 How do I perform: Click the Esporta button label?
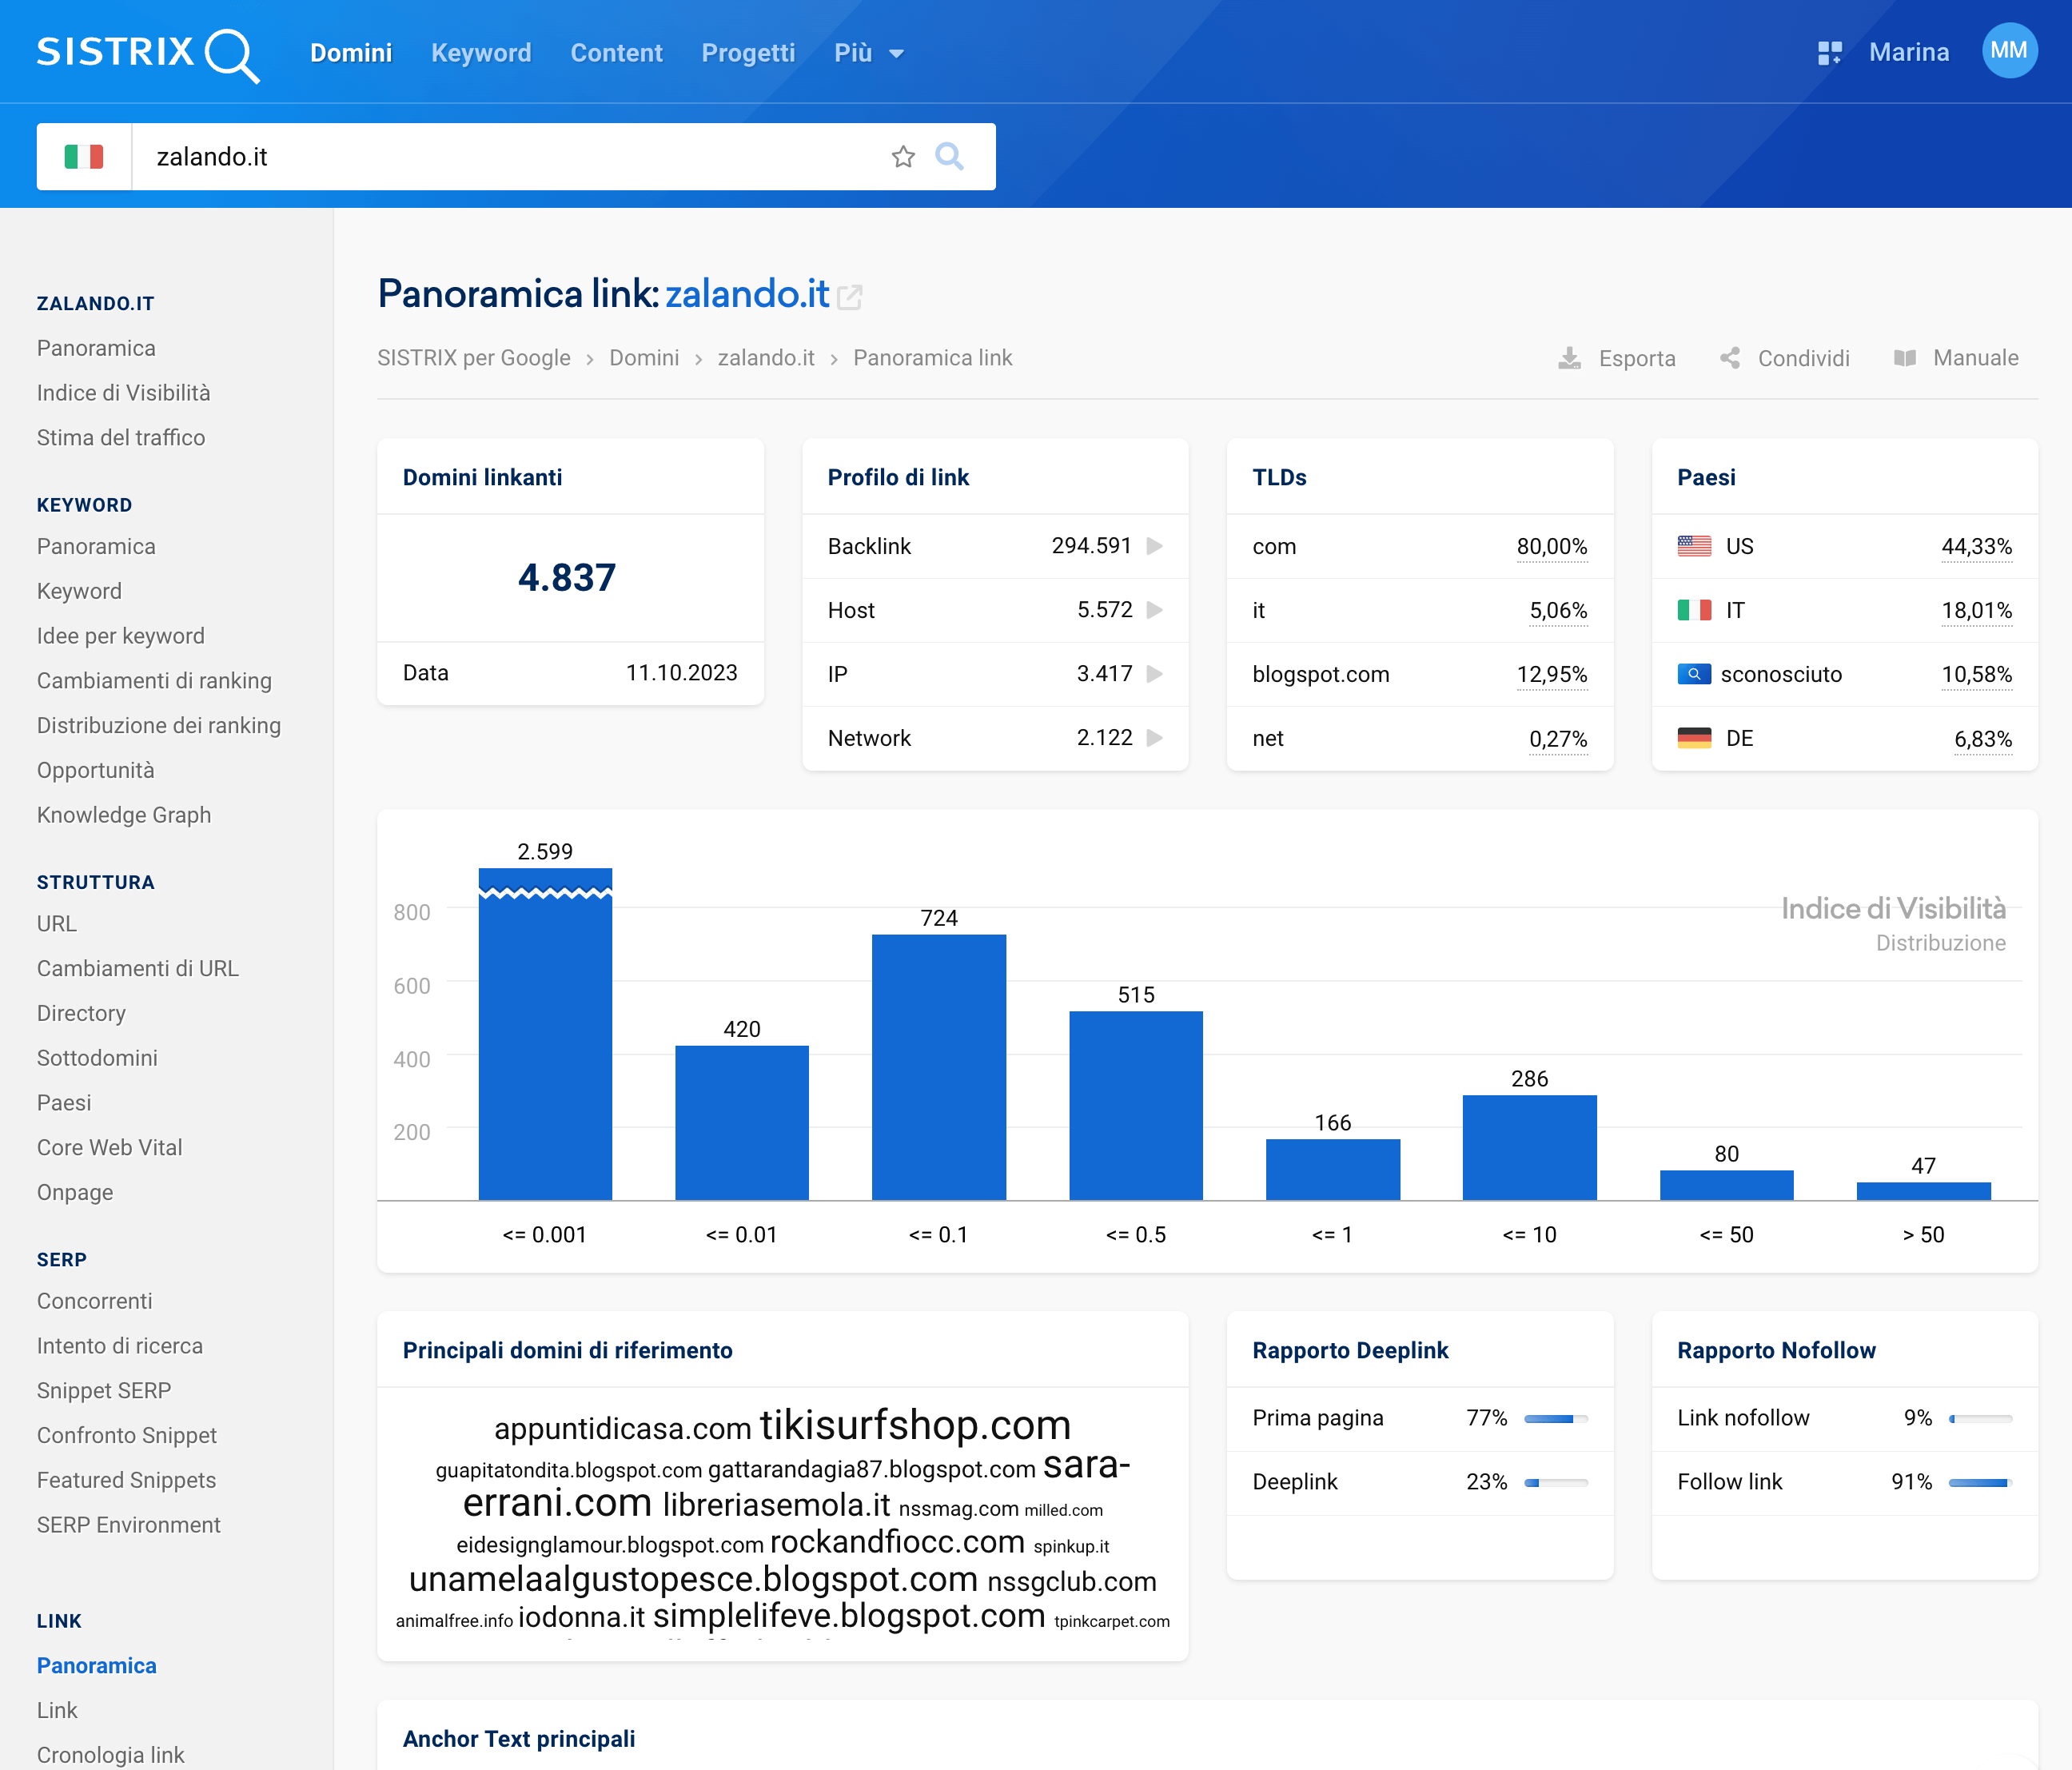point(1637,358)
